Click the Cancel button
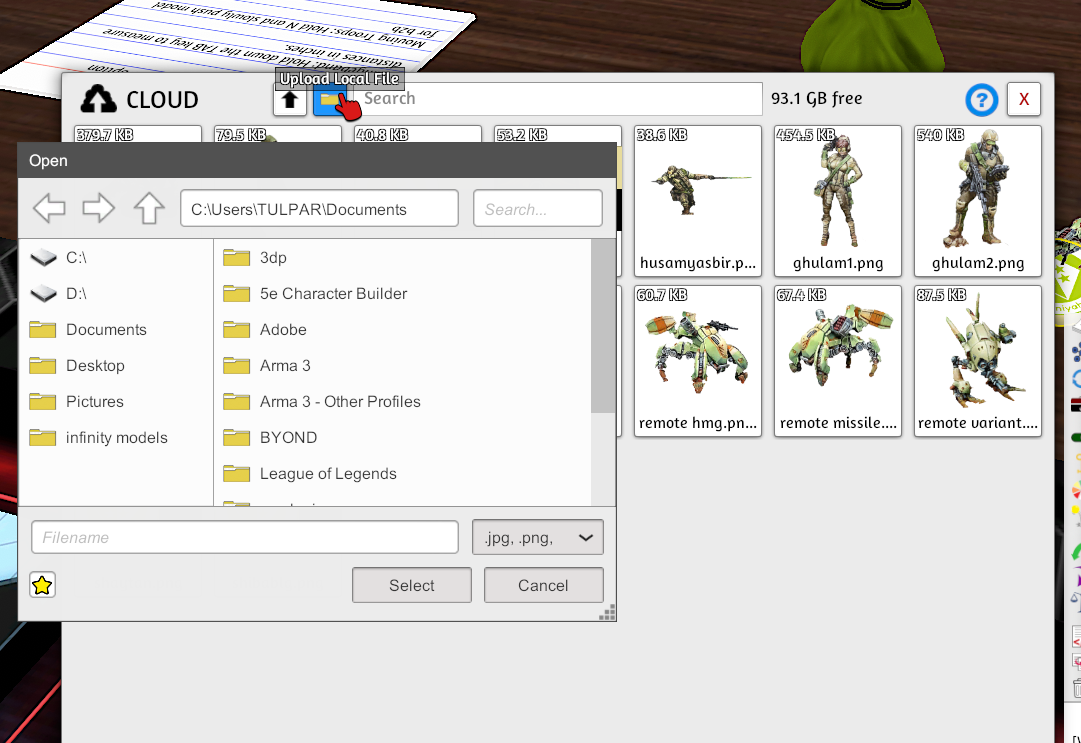 [543, 585]
